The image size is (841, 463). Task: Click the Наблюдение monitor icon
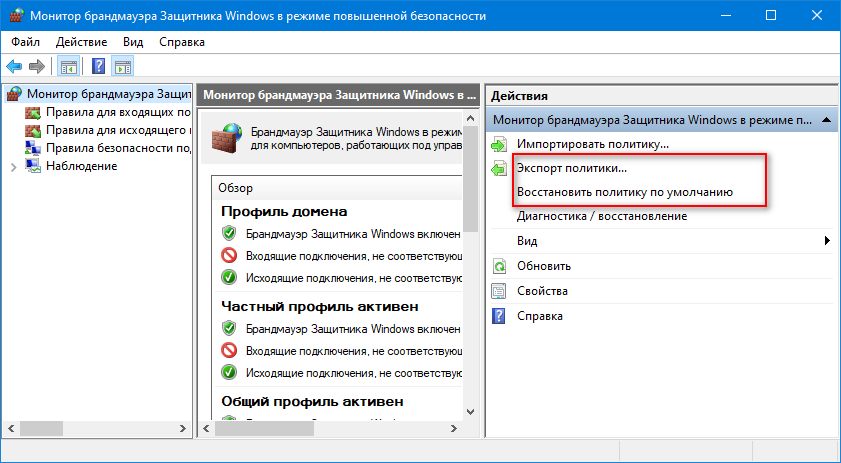33,166
